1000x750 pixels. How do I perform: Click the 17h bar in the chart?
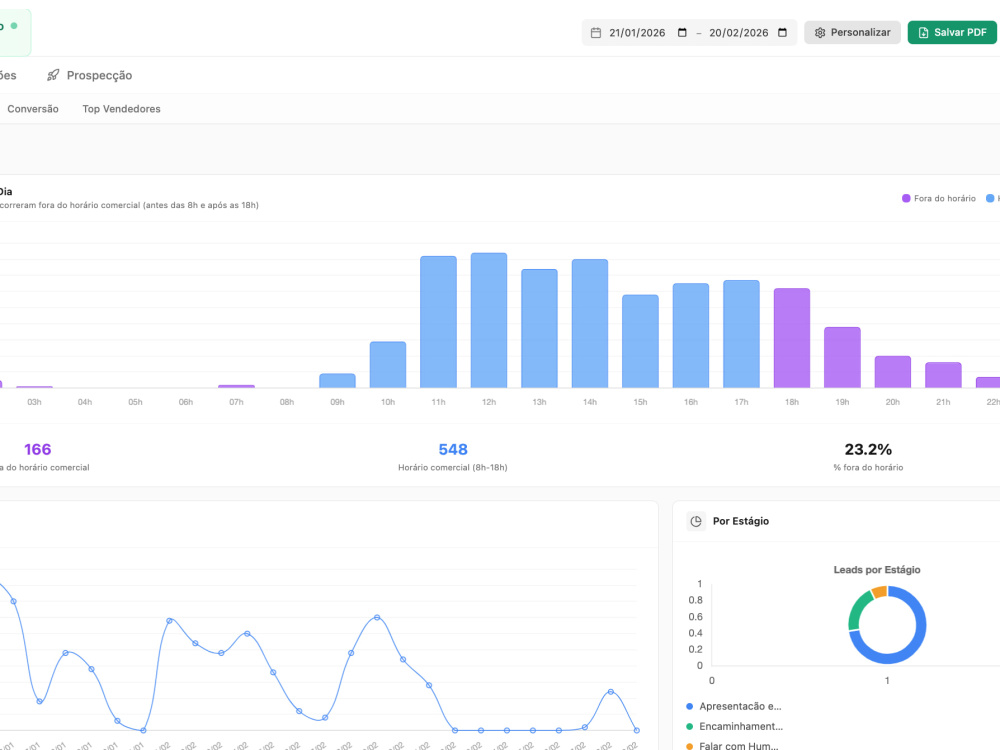(741, 334)
